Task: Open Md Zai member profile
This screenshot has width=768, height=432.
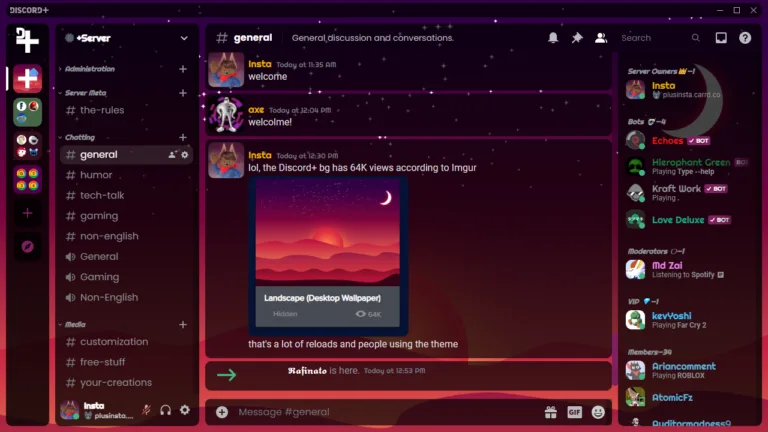Action: pyautogui.click(x=687, y=269)
